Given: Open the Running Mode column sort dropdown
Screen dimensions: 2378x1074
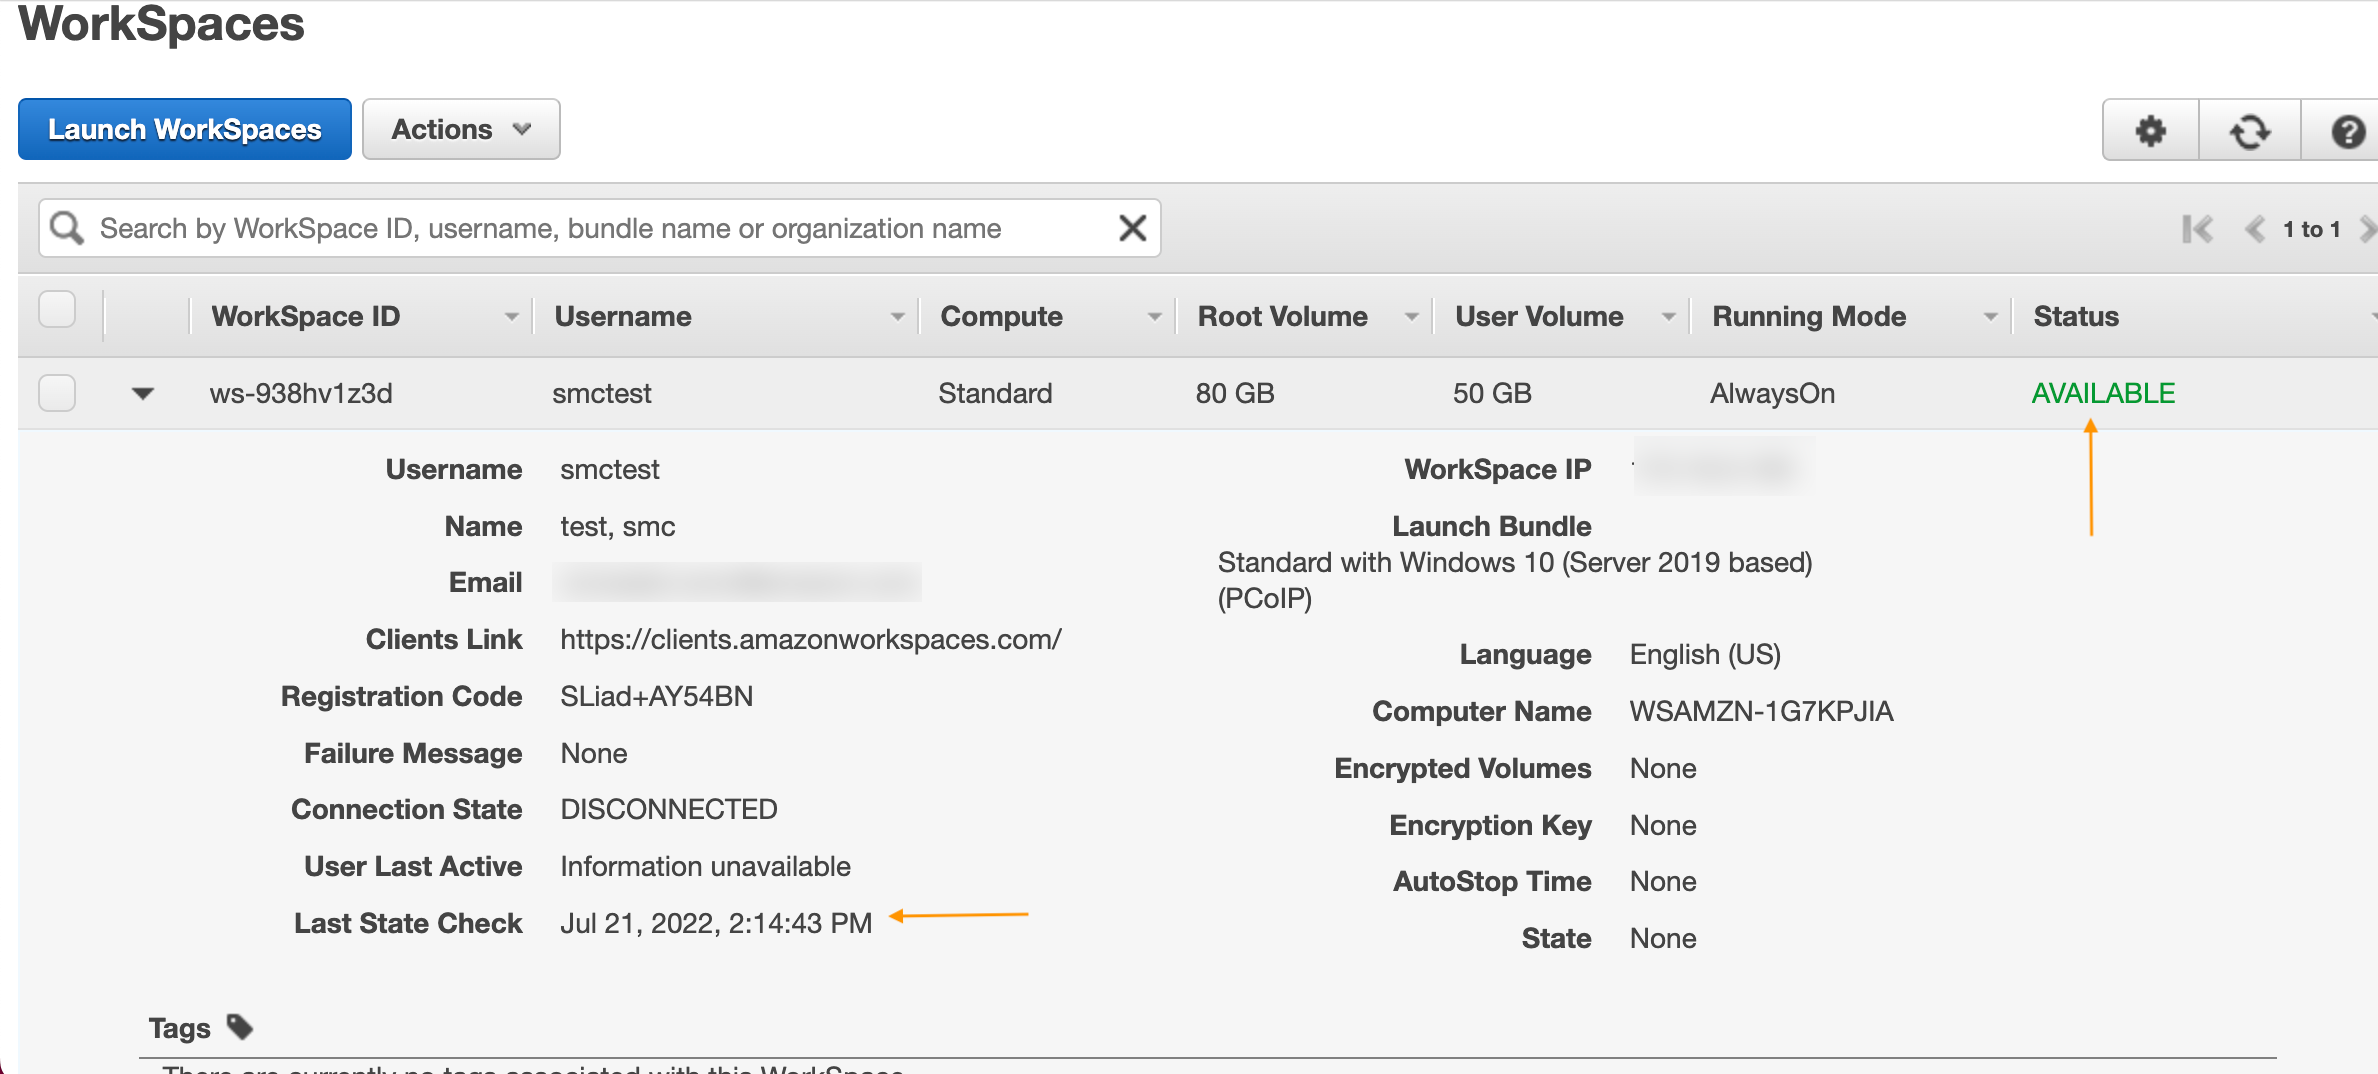Looking at the screenshot, I should [1990, 316].
